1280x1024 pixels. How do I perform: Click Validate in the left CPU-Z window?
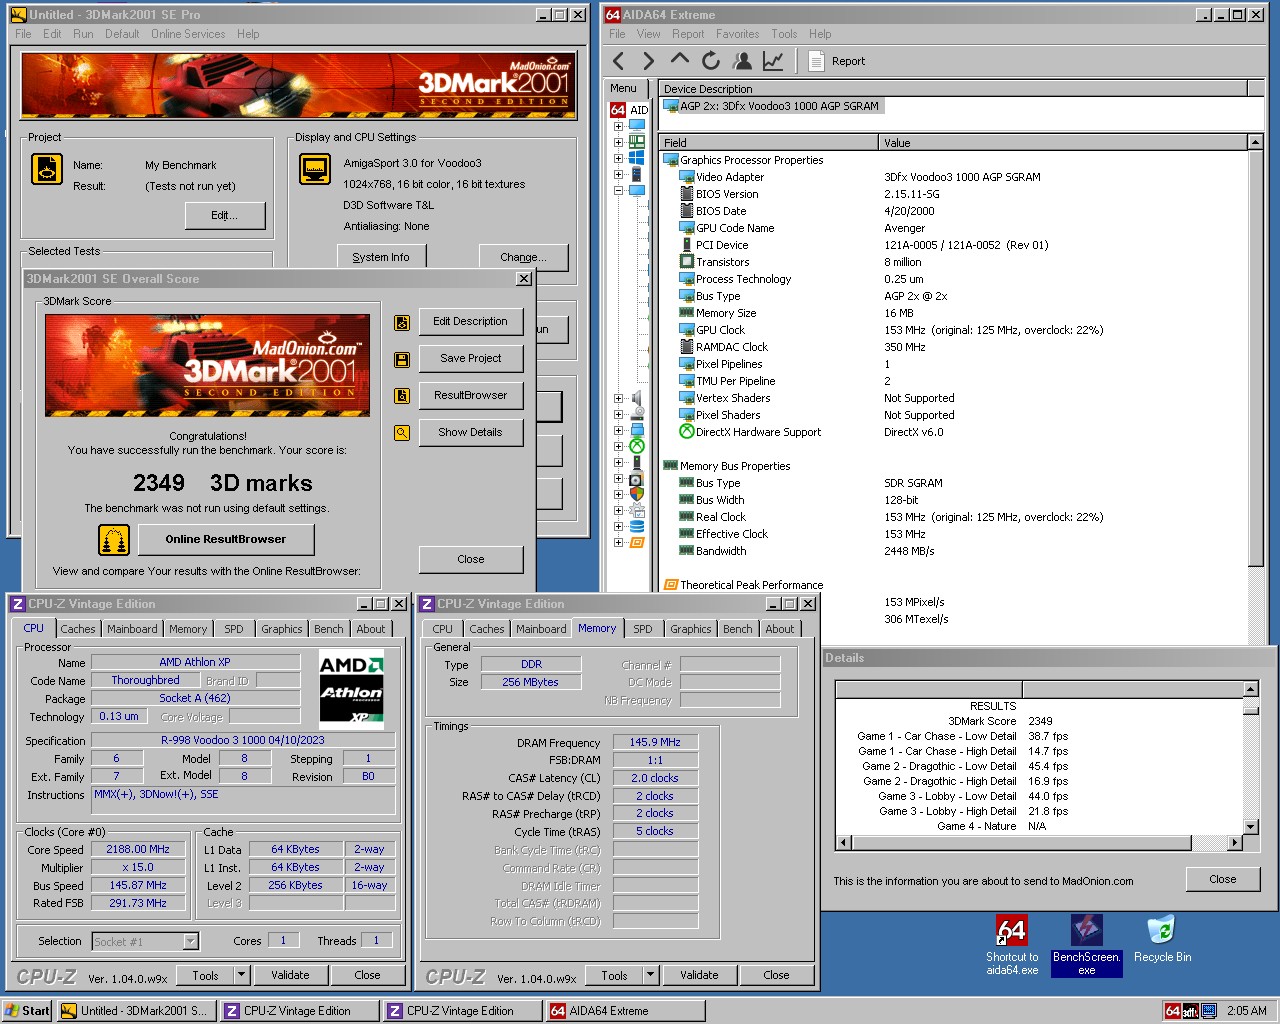coord(290,975)
